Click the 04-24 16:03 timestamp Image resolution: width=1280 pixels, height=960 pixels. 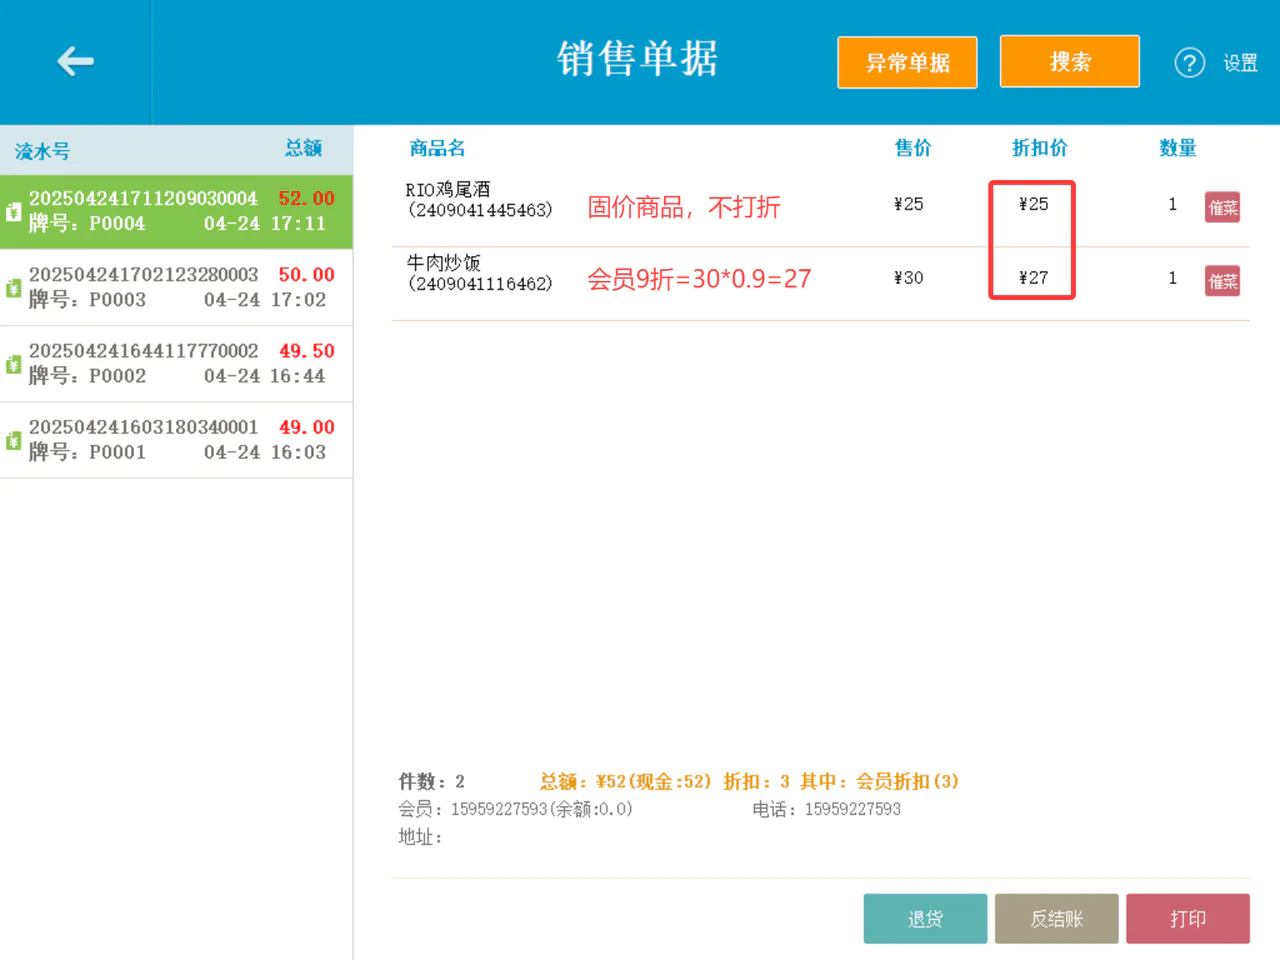(x=265, y=452)
